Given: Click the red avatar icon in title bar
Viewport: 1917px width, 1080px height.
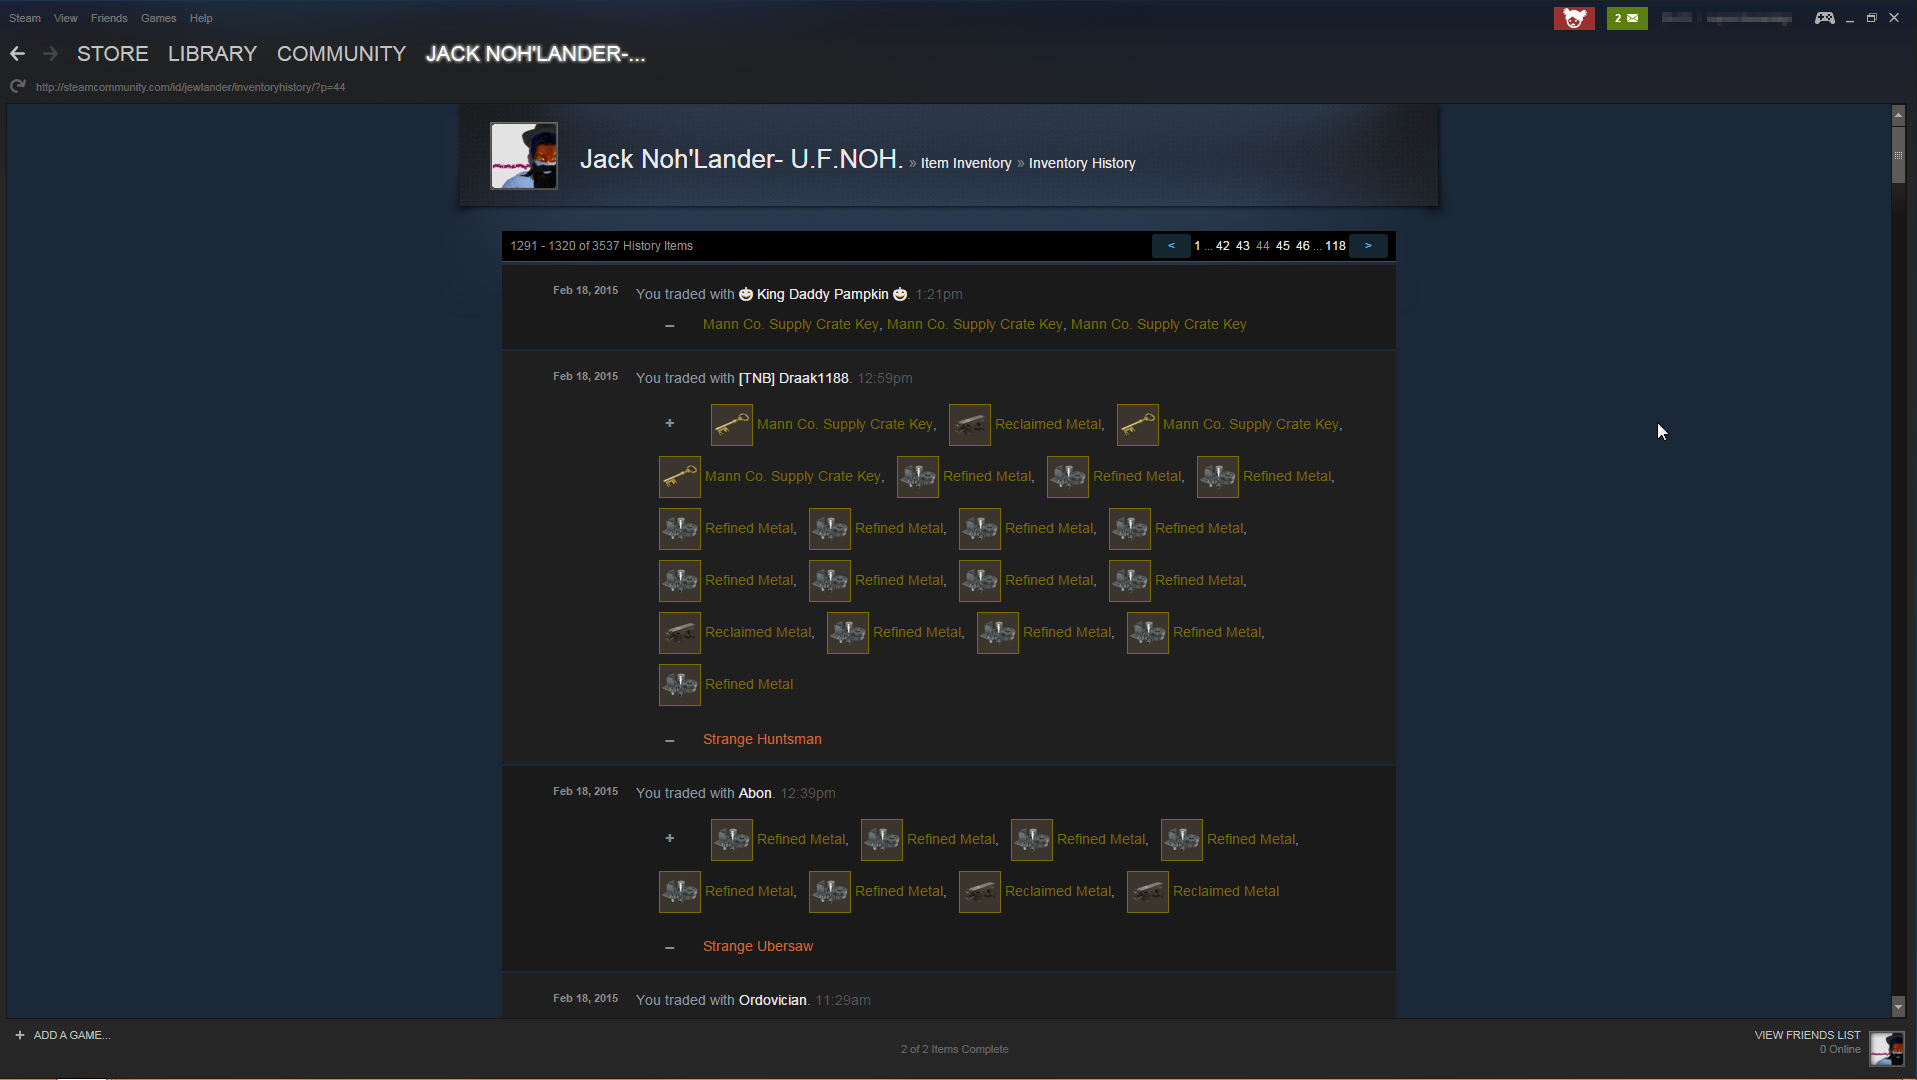Looking at the screenshot, I should coord(1574,18).
